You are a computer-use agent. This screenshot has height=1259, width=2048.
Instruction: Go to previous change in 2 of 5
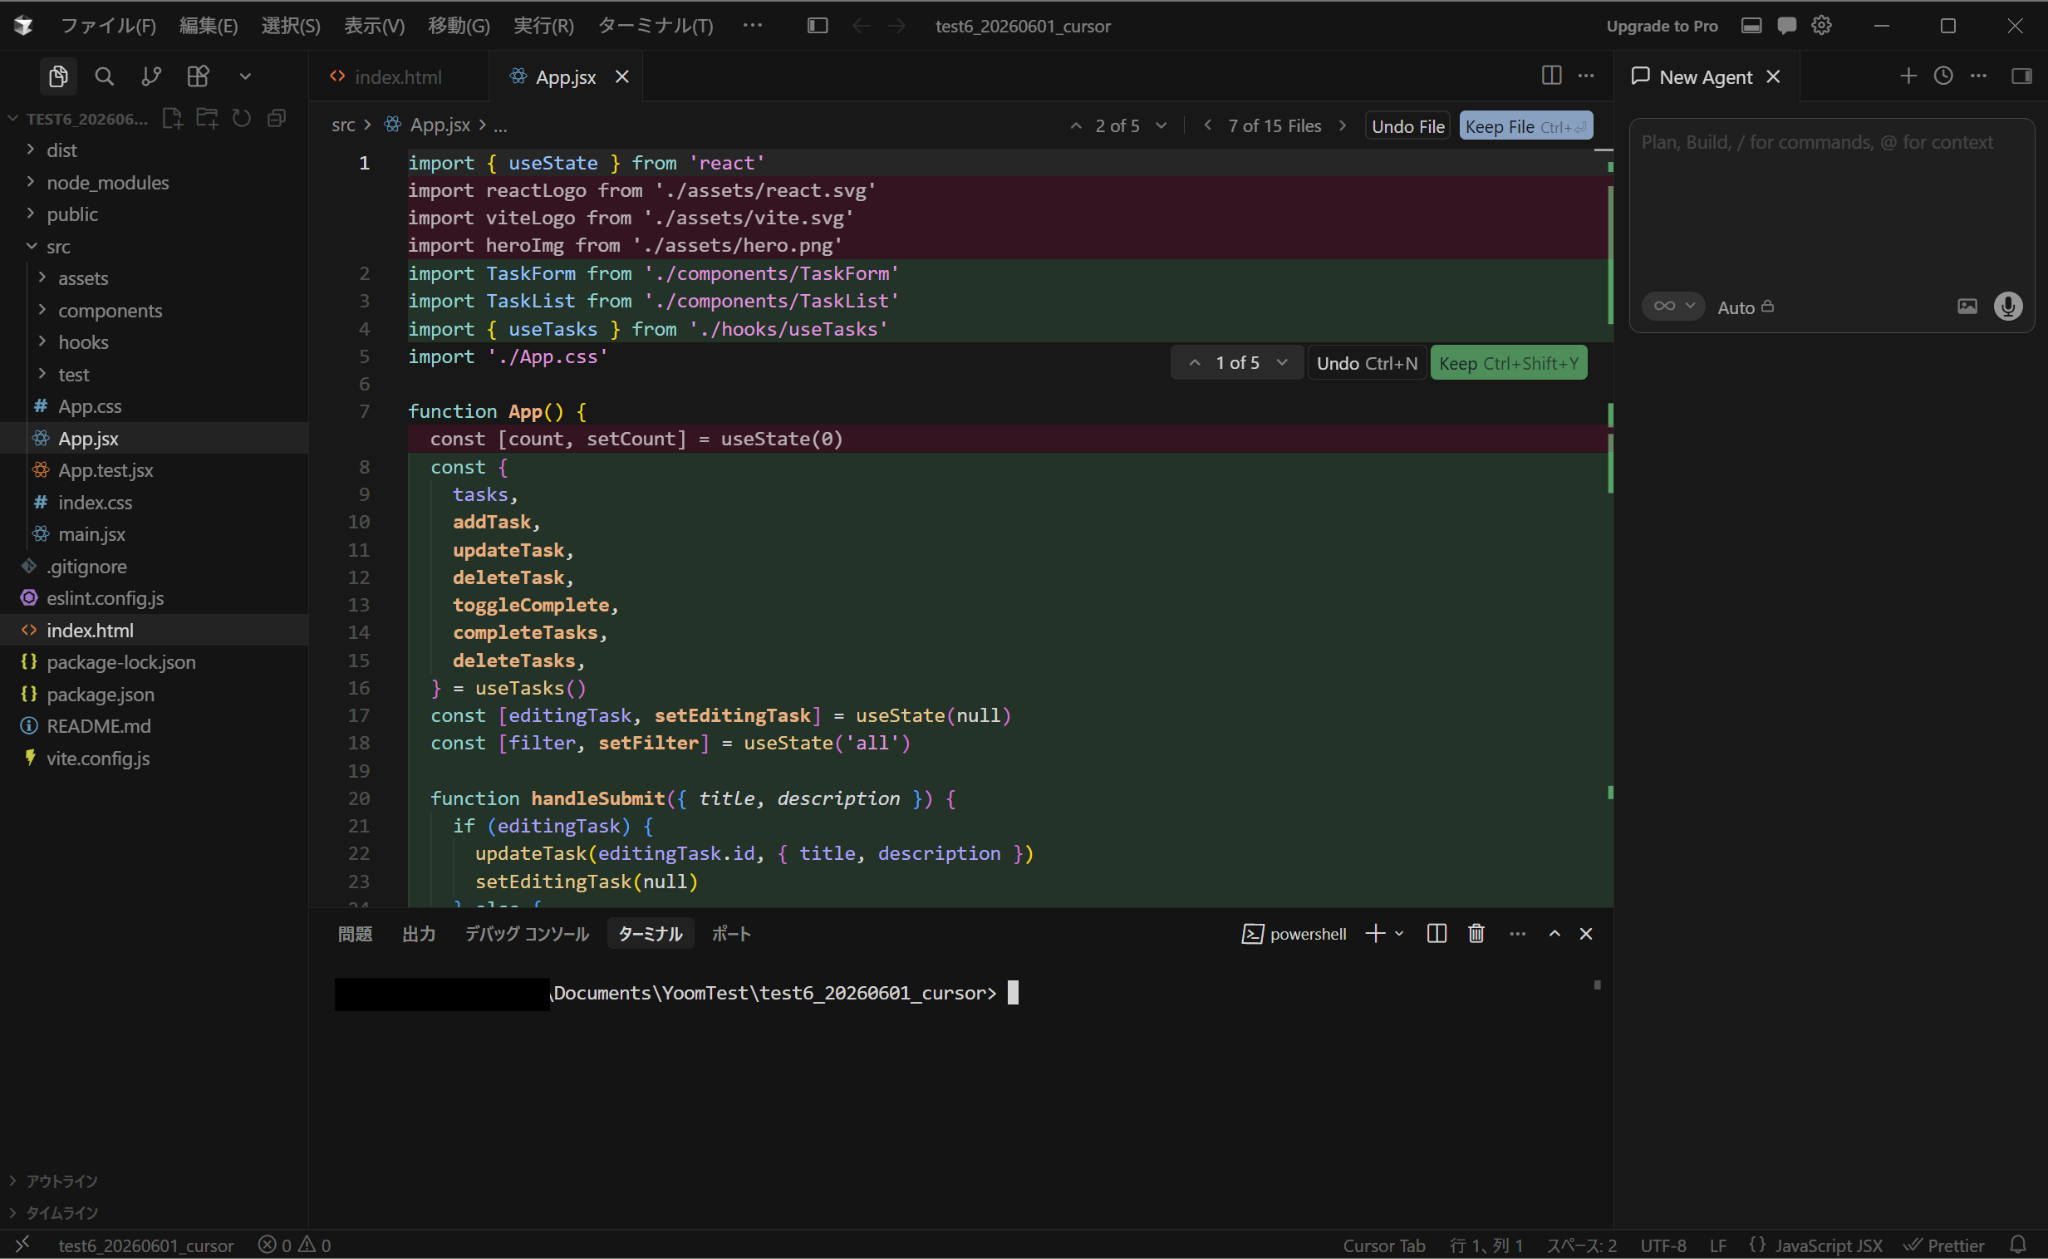pos(1076,126)
